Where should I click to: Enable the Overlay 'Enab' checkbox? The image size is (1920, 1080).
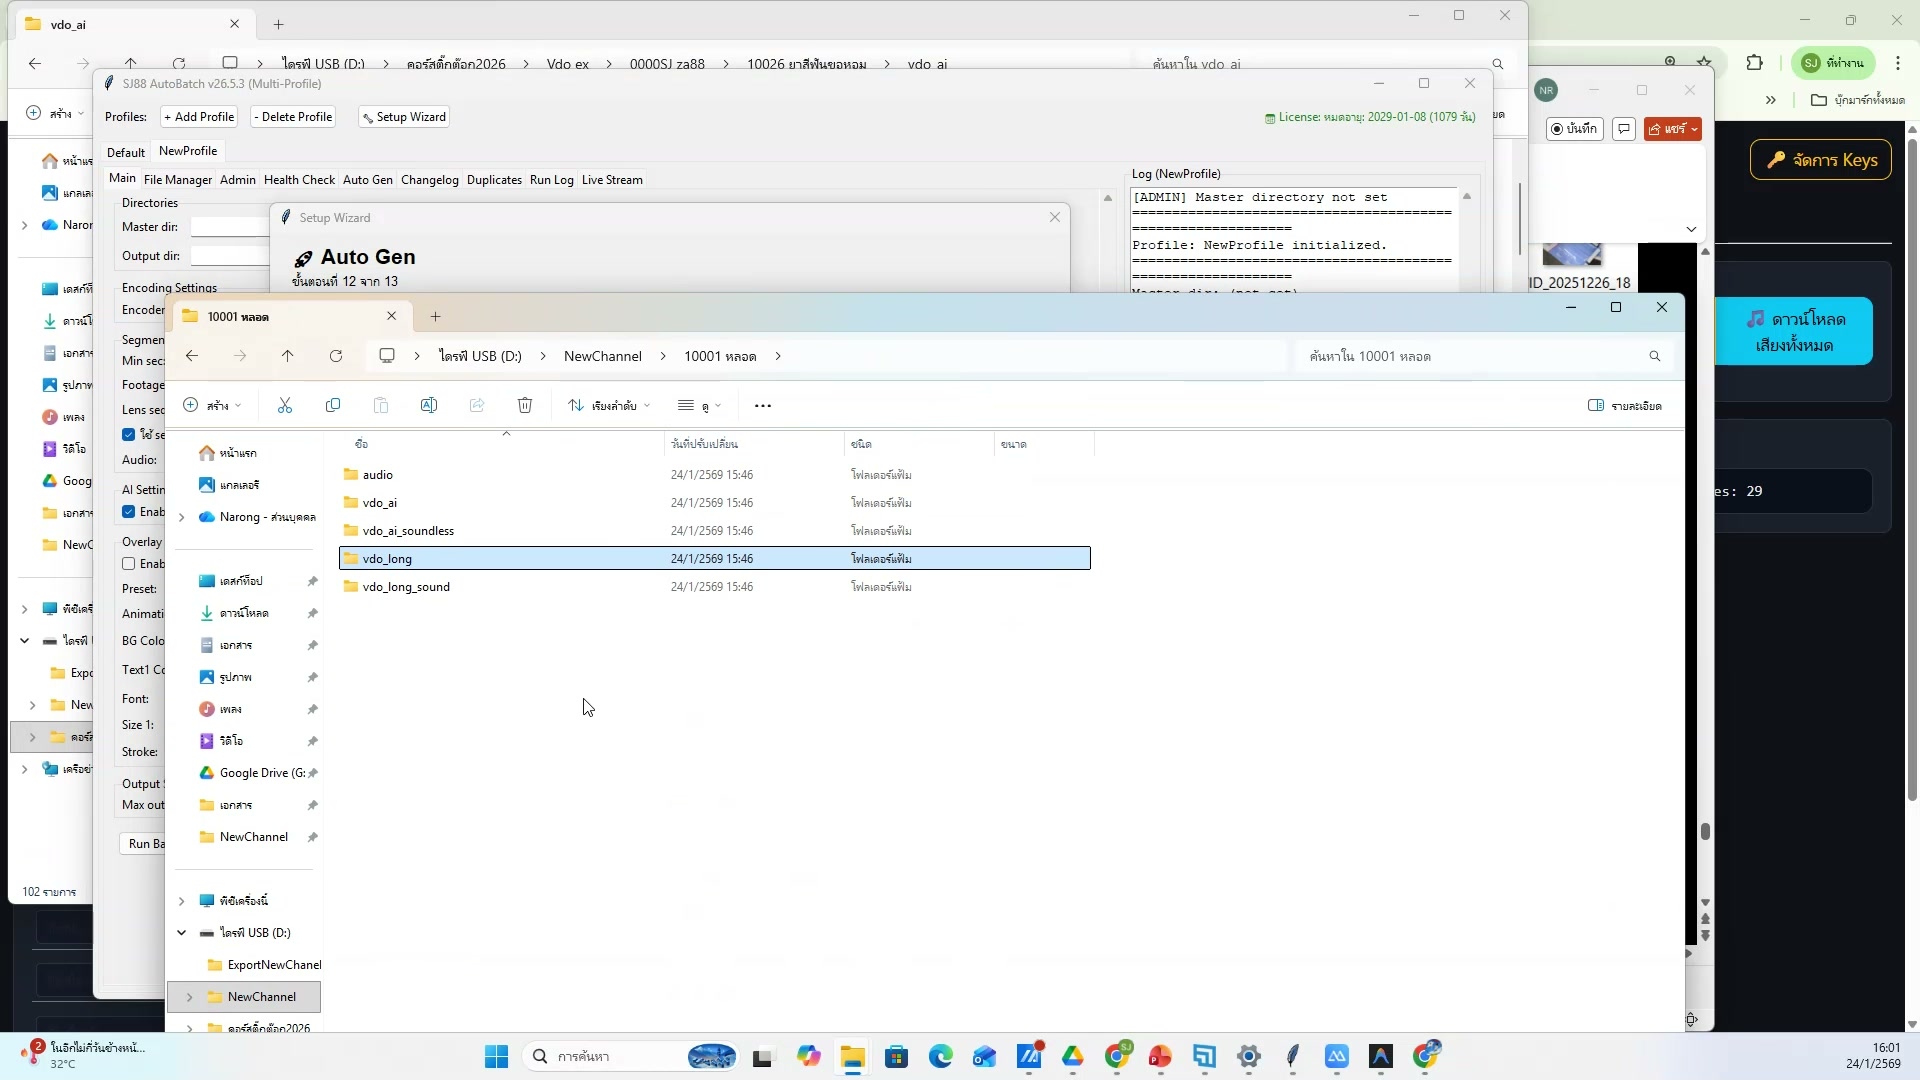(129, 563)
